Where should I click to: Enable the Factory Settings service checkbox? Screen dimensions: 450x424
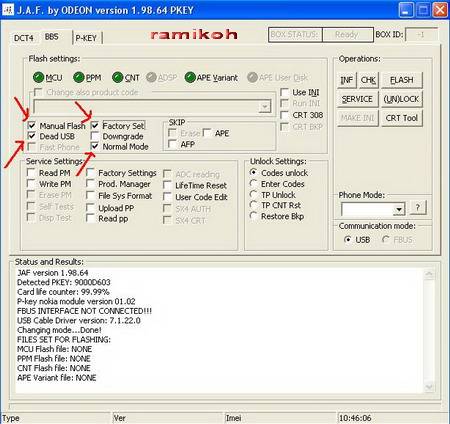pos(90,173)
